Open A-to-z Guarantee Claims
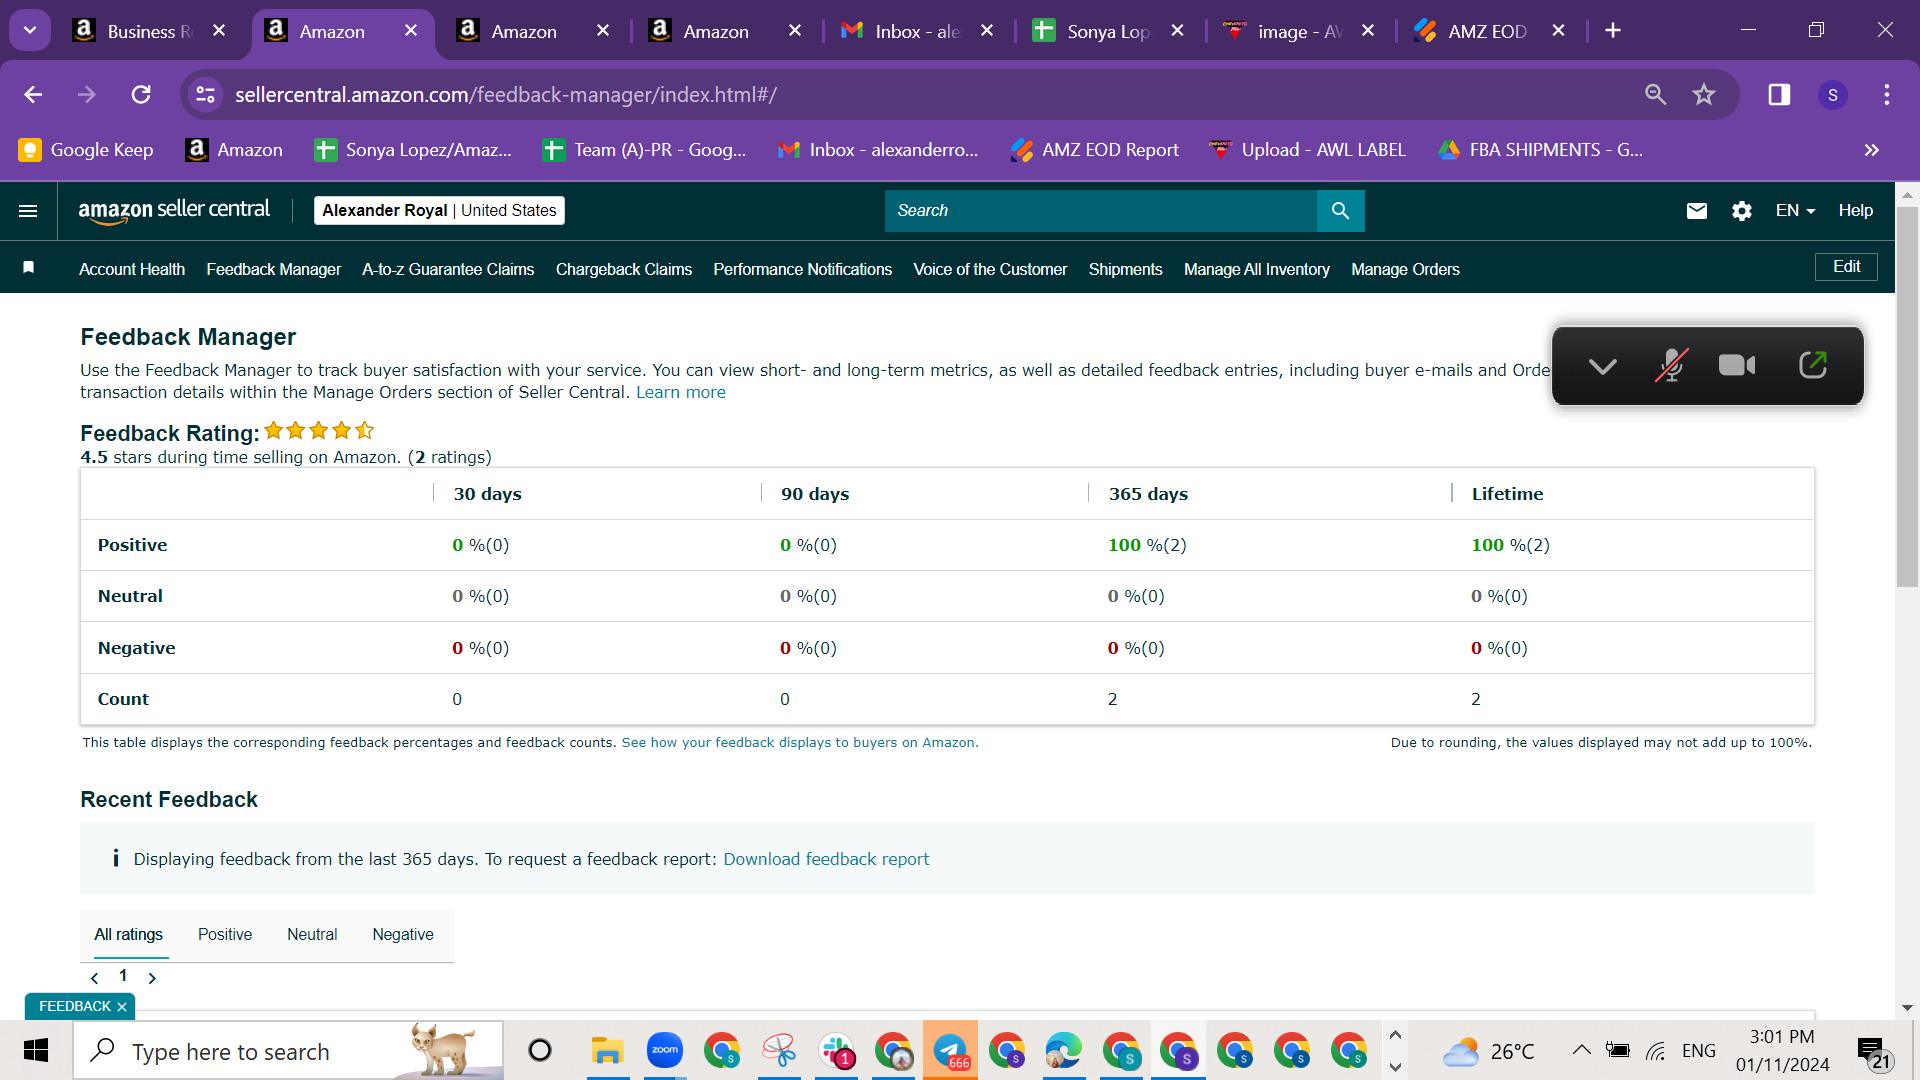 point(448,269)
